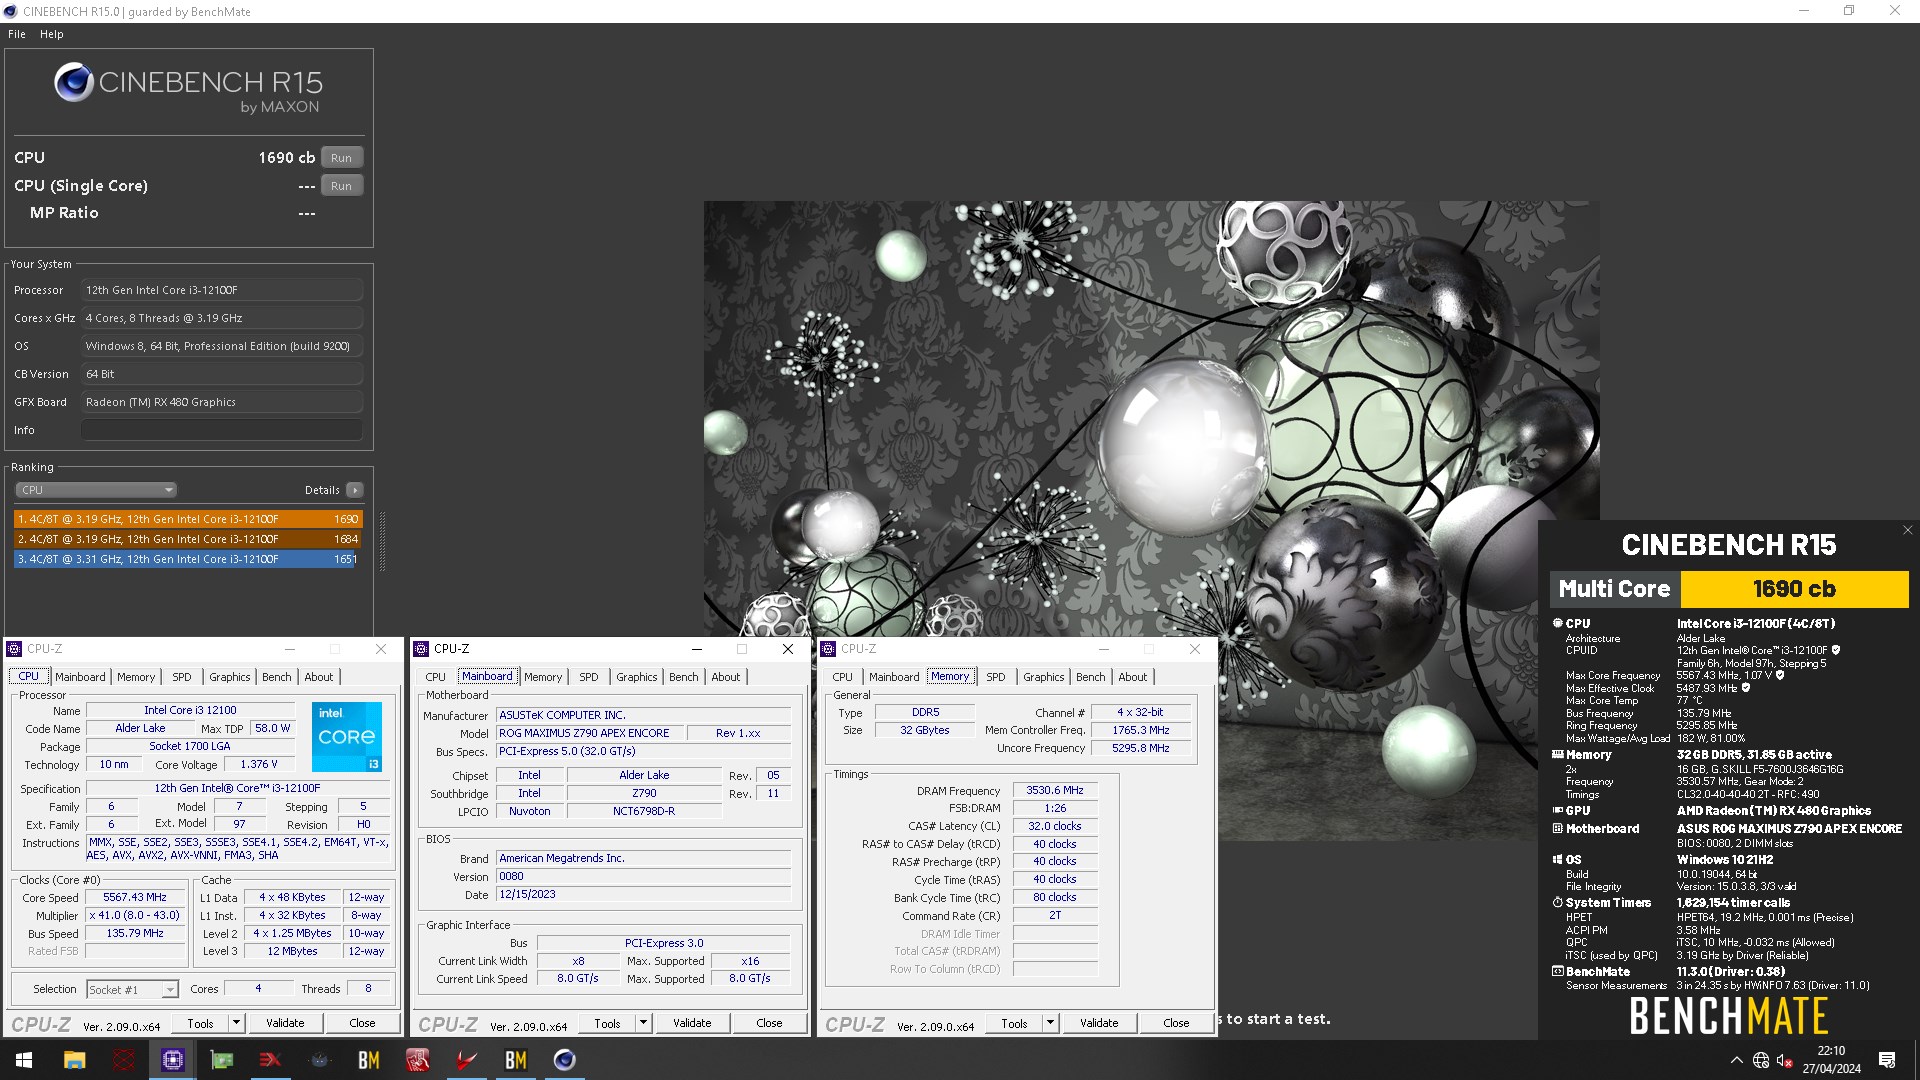
Task: Open About tab in left CPU-Z window
Action: point(319,677)
